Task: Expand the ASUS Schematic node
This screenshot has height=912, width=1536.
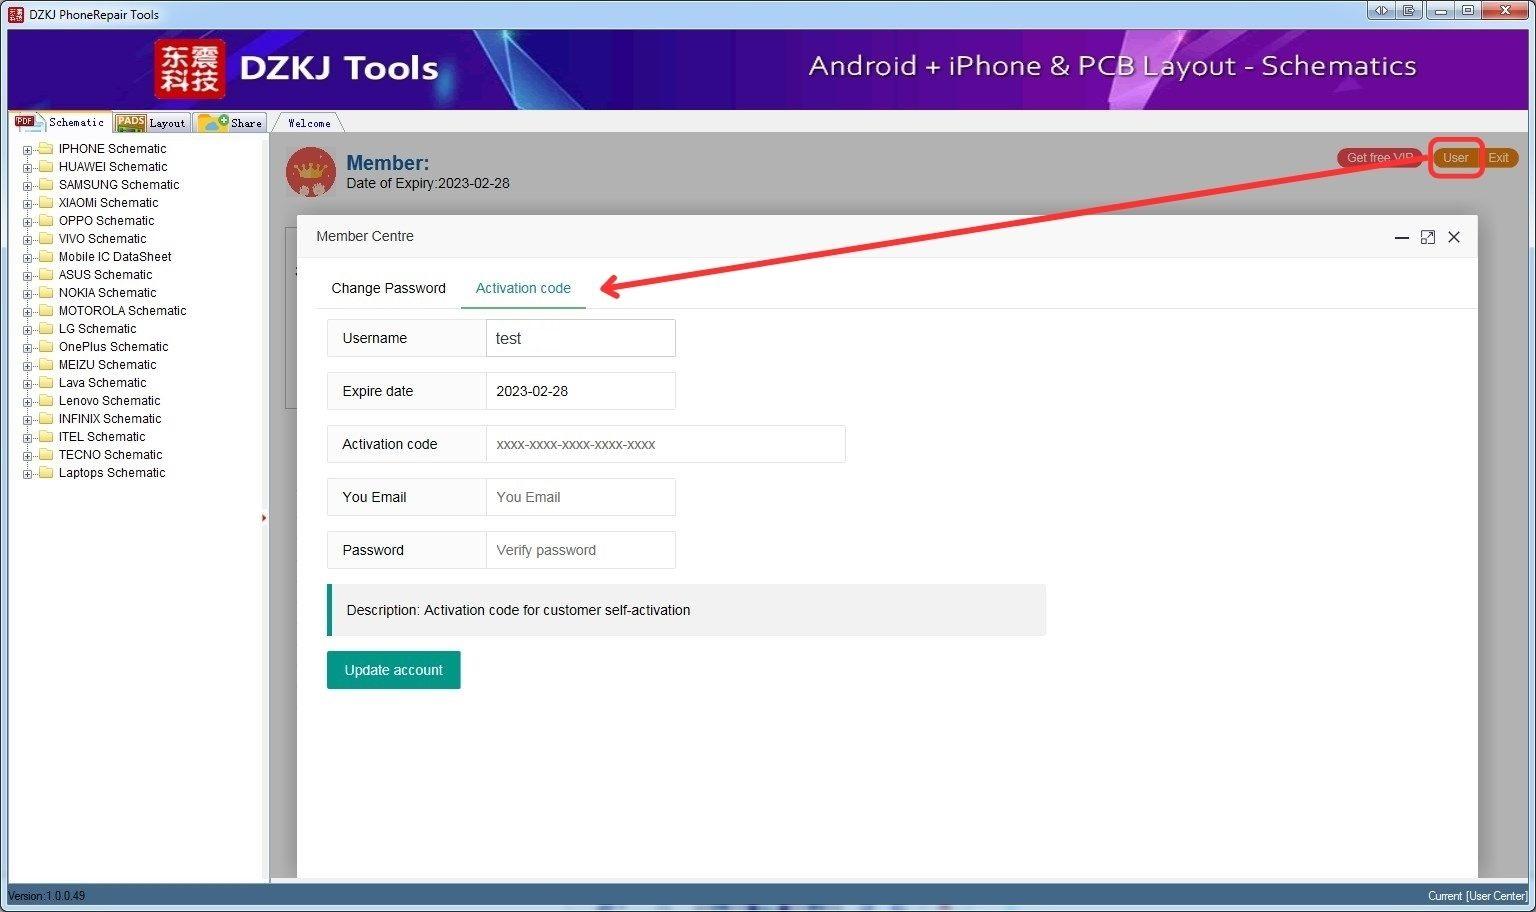Action: point(28,276)
